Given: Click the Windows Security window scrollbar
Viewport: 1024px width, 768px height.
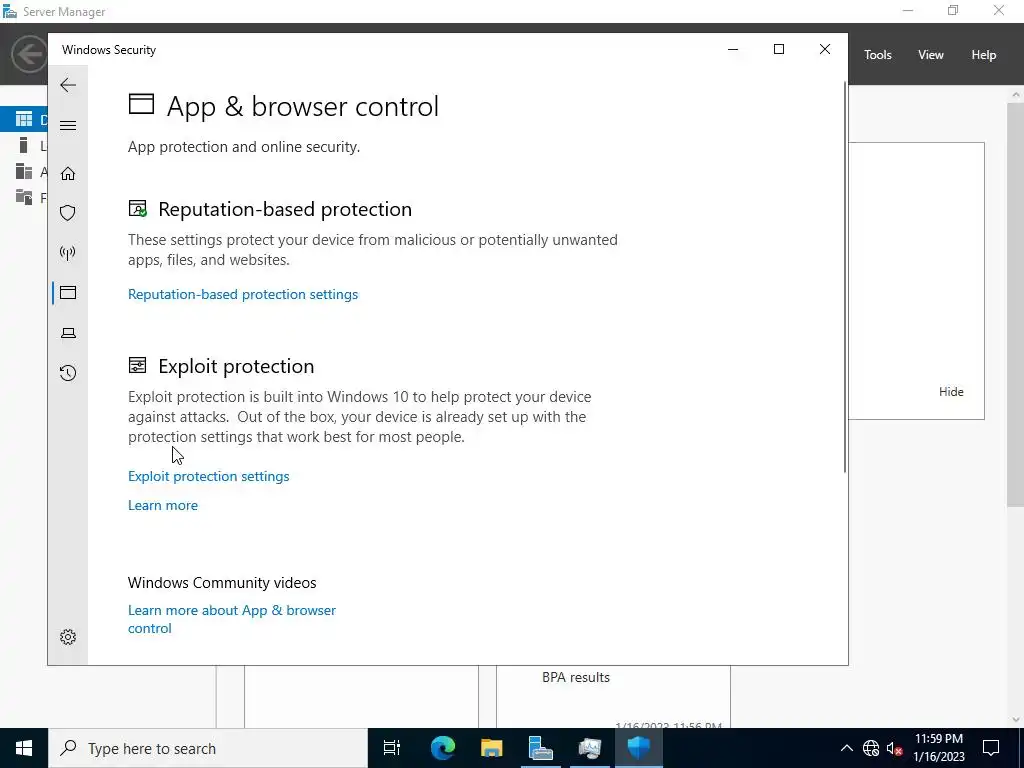Looking at the screenshot, I should tap(846, 277).
